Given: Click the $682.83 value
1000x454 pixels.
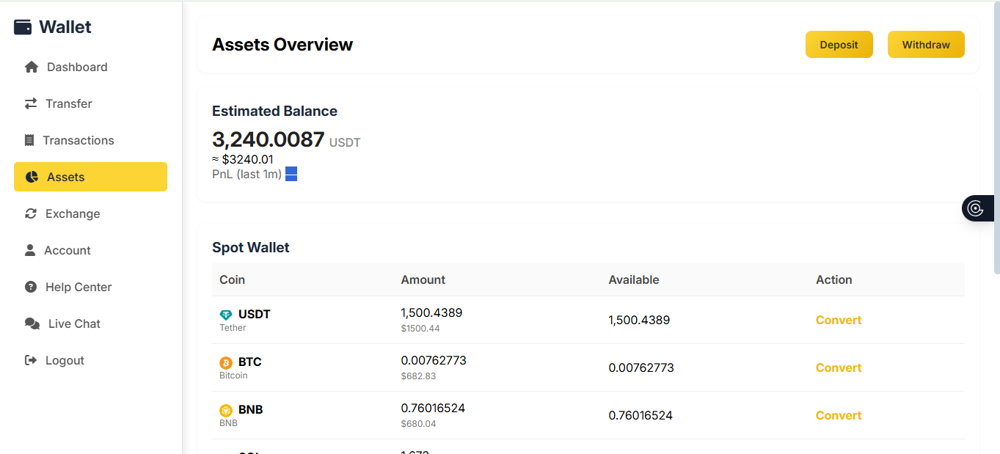Looking at the screenshot, I should [x=418, y=376].
